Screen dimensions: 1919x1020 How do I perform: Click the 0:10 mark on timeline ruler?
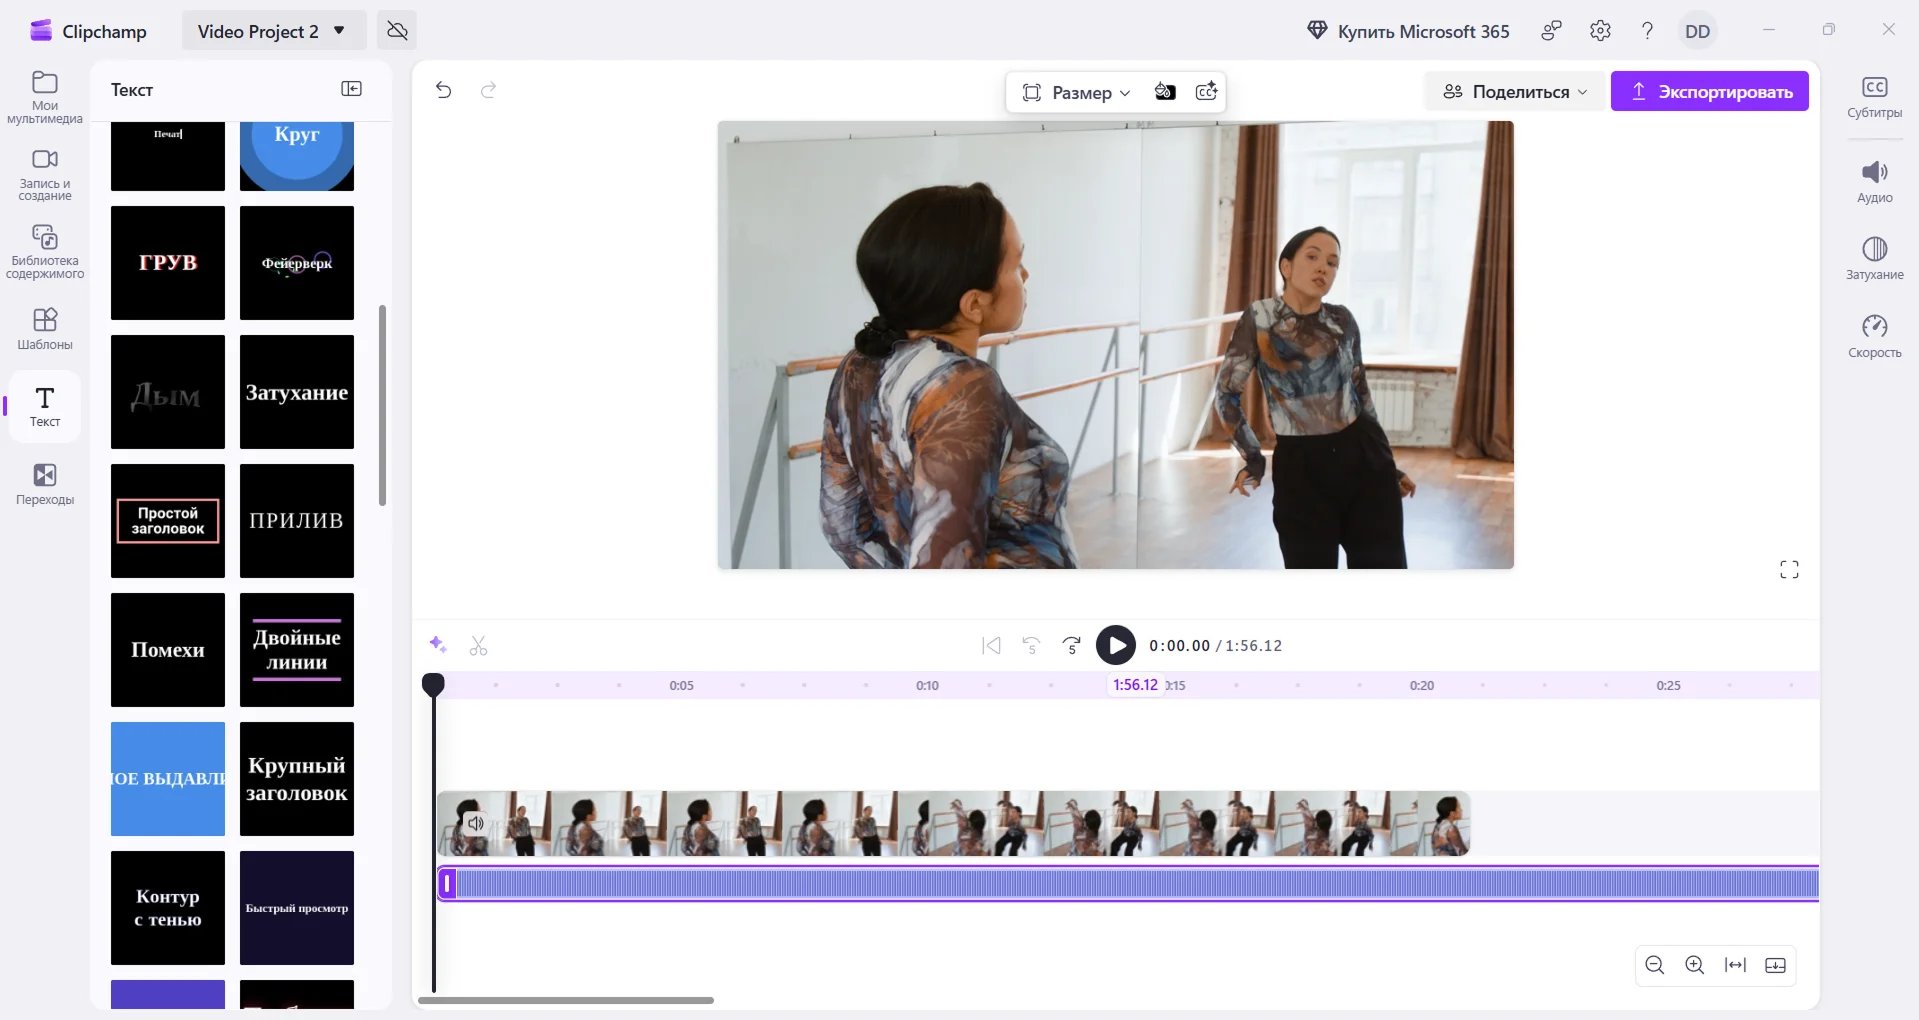927,685
